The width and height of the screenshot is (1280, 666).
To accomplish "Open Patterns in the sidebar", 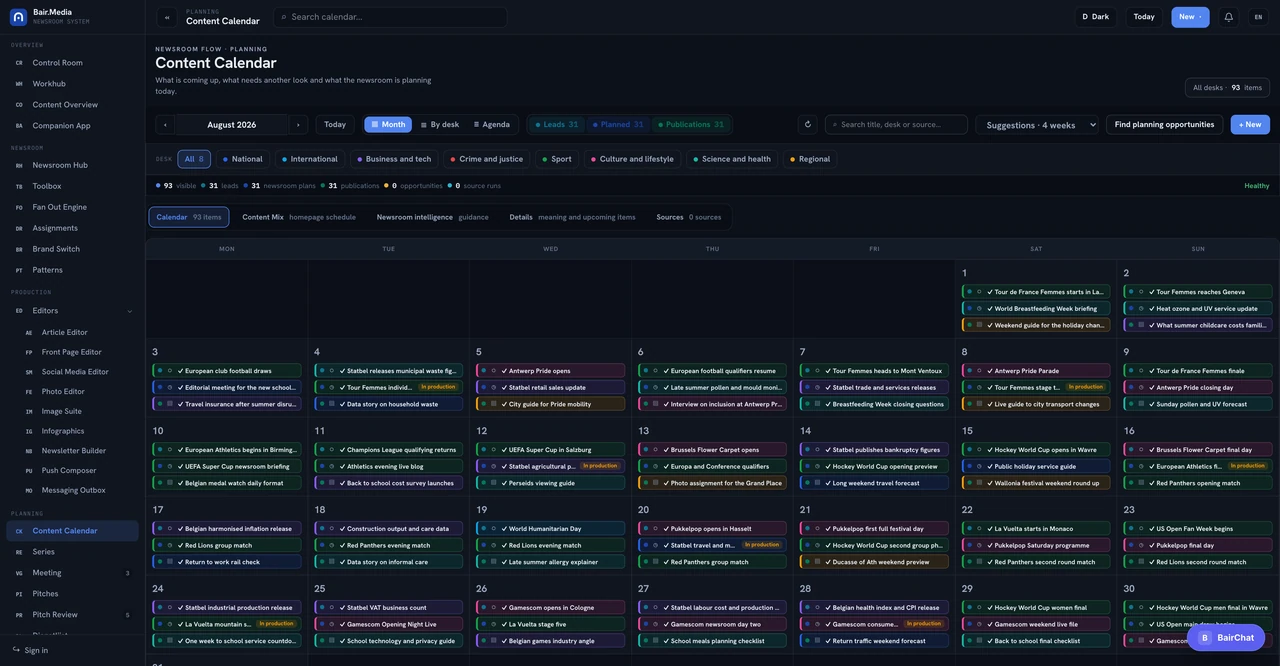I will click(x=72, y=270).
